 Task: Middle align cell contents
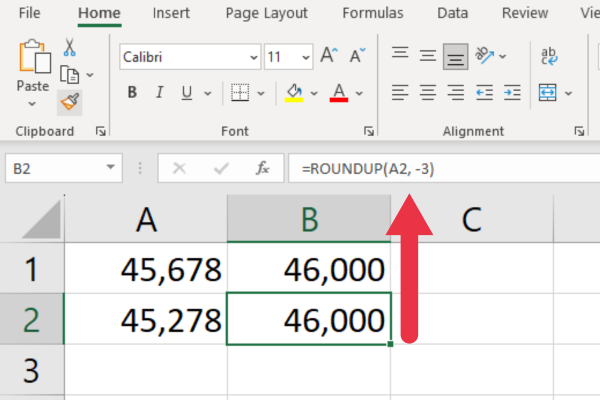(427, 56)
